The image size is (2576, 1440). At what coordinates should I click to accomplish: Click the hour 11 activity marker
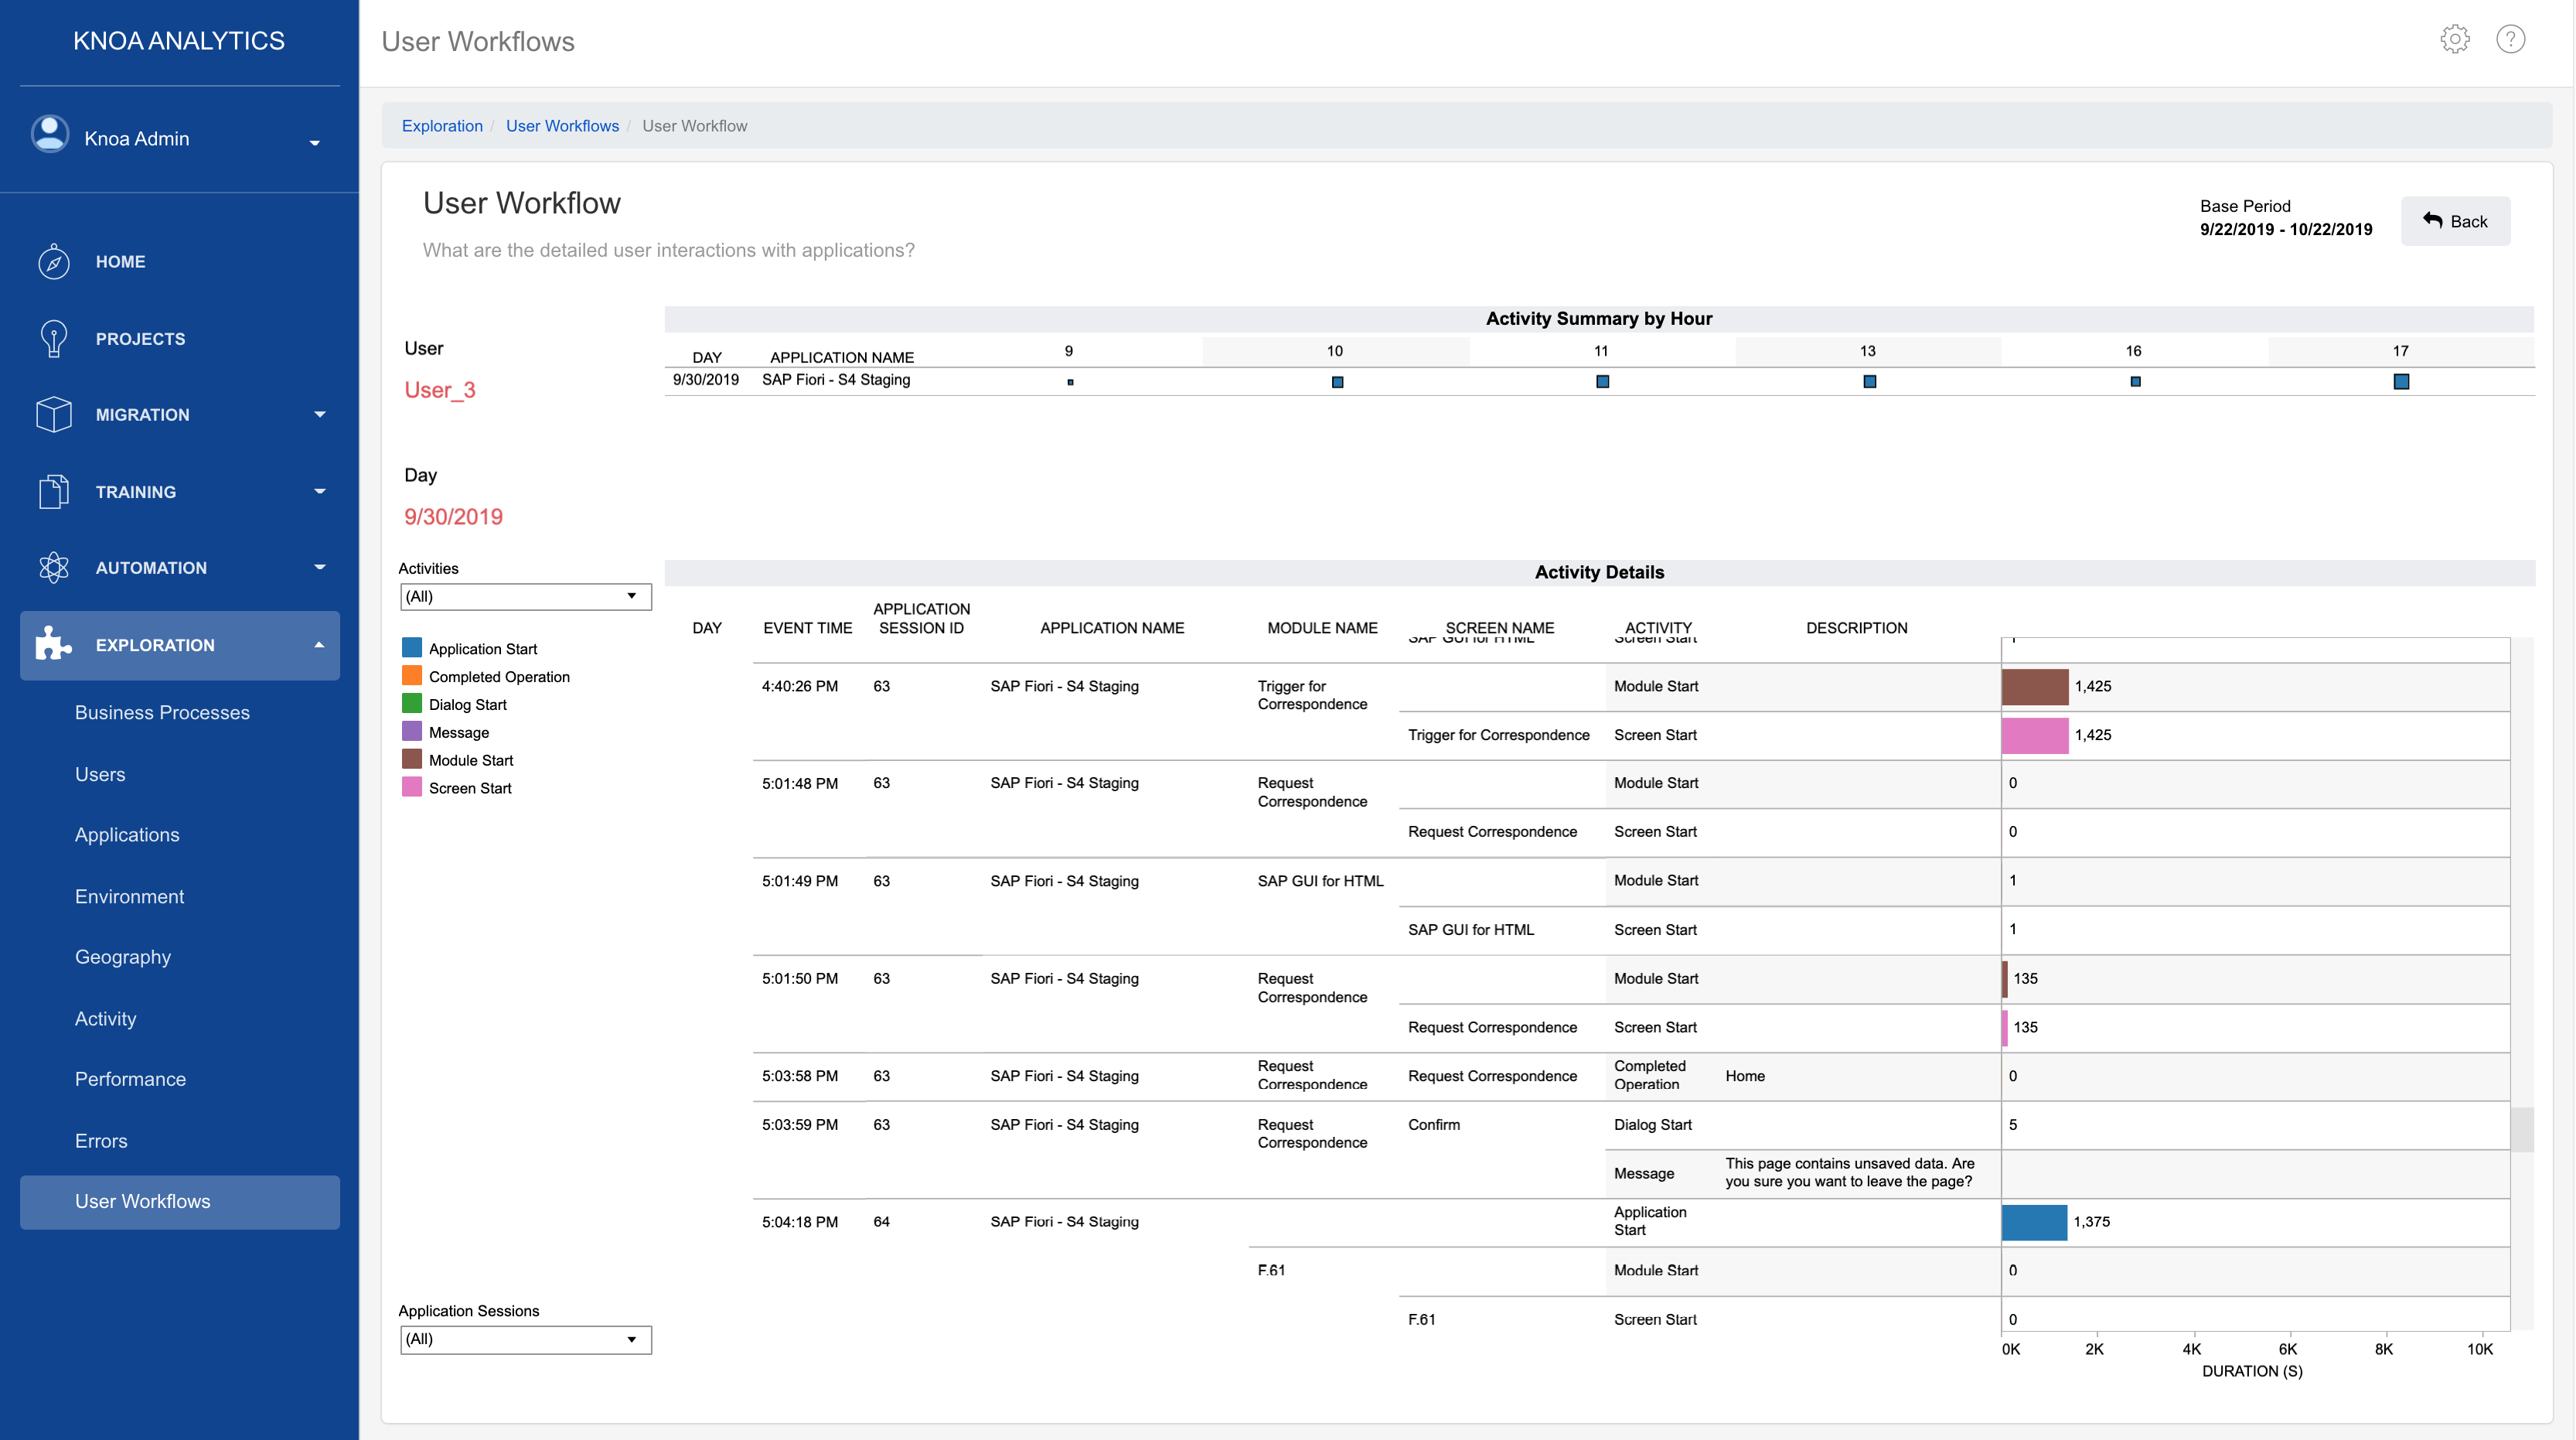1602,381
